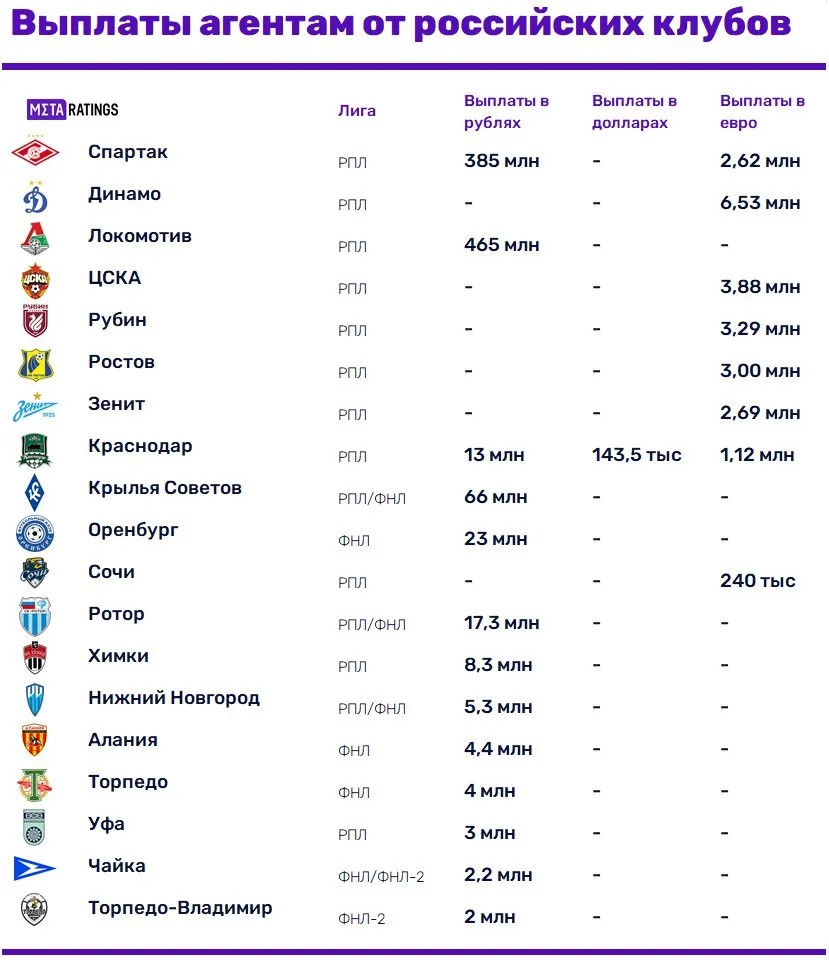Click the 465 млн Lokomotiv payment value

coord(502,245)
